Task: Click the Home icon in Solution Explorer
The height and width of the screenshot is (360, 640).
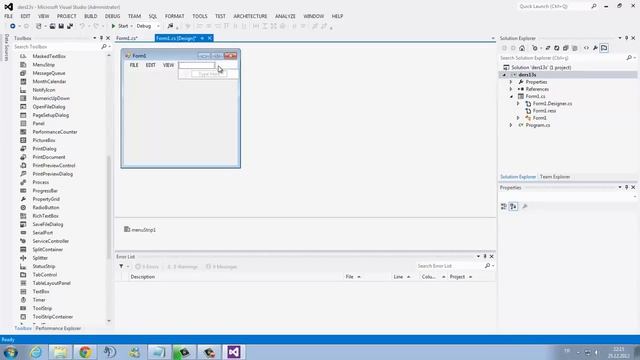Action: pos(522,48)
